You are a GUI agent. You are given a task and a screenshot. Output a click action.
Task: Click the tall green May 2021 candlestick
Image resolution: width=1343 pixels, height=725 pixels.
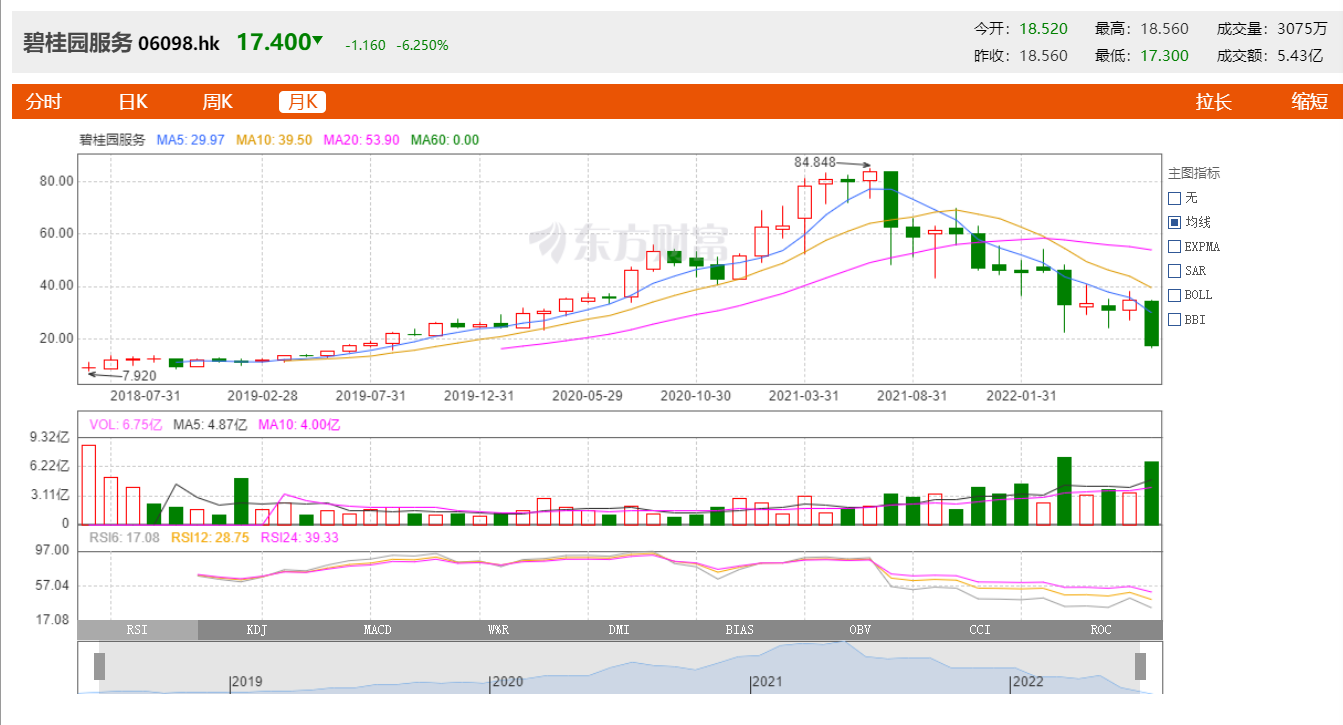coord(890,199)
